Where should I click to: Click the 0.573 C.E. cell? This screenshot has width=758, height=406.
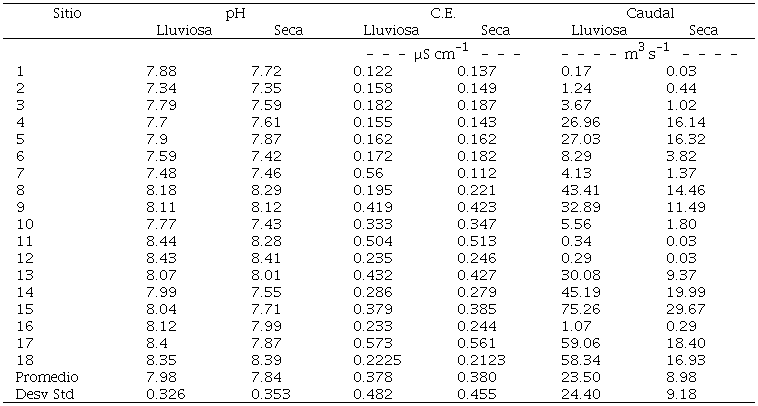[372, 342]
